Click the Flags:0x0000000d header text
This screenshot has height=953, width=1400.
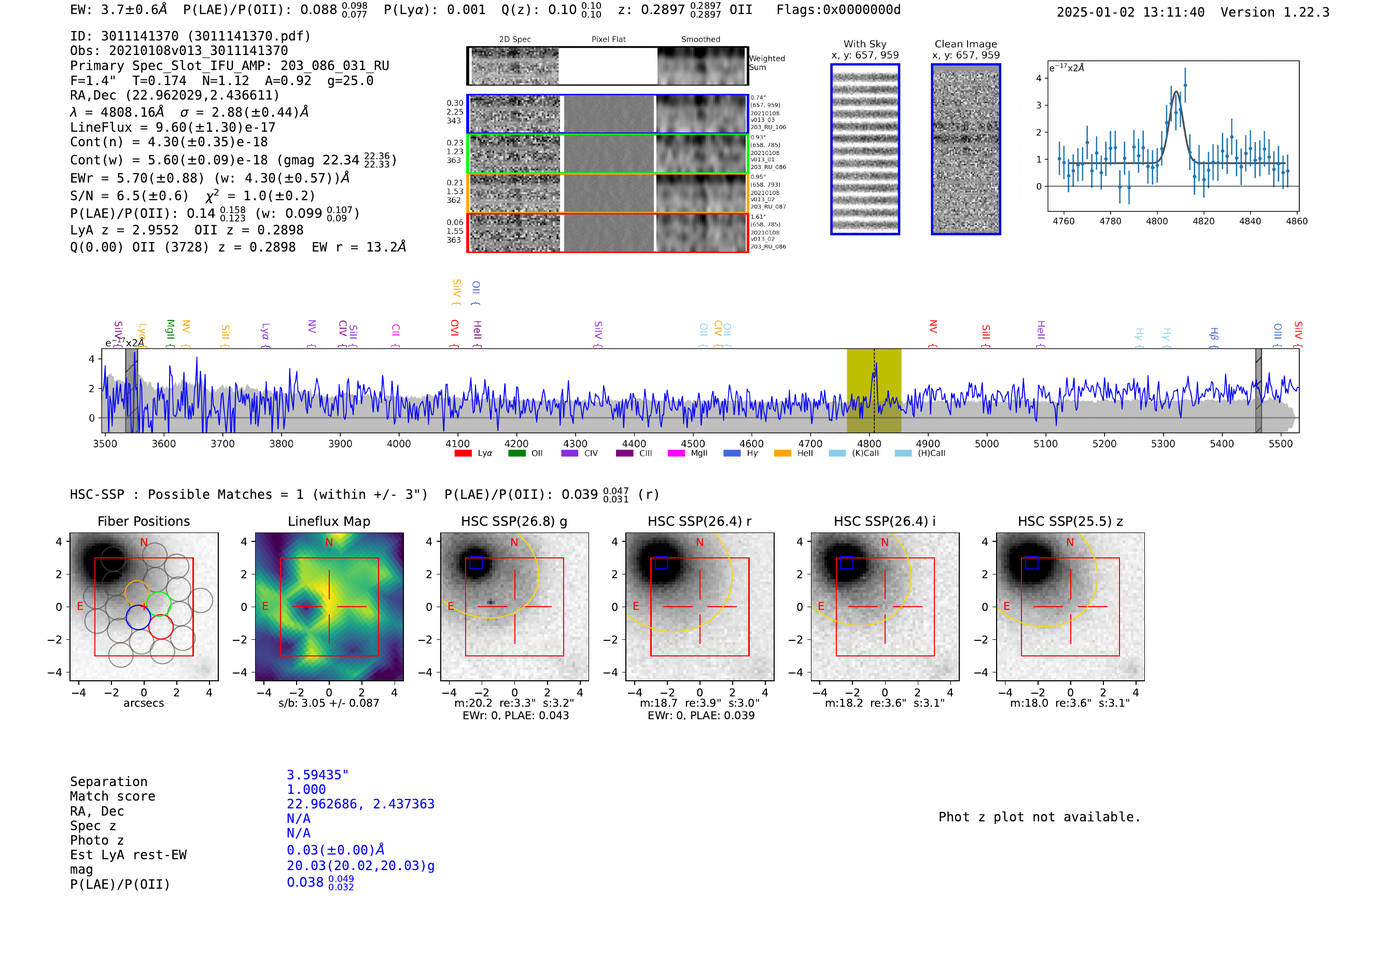click(x=838, y=10)
